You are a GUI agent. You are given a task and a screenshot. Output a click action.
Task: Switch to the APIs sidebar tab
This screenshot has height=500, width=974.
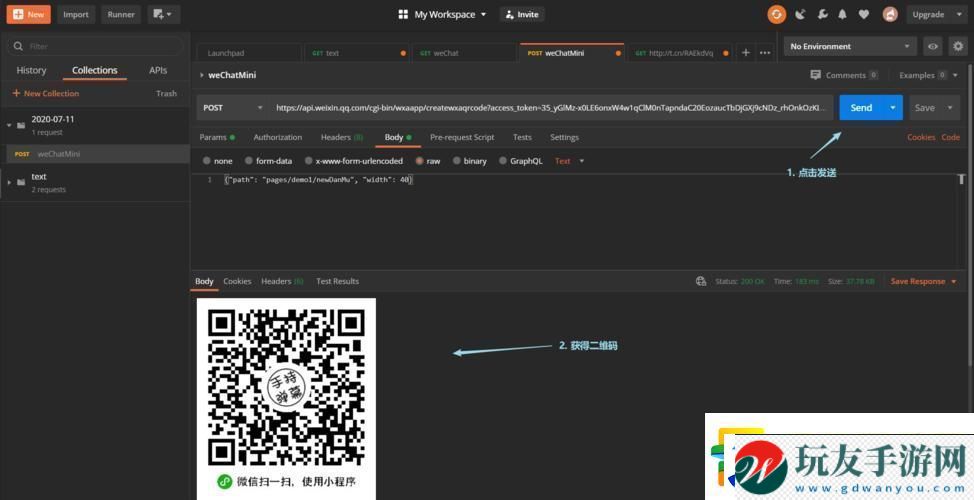pos(158,70)
